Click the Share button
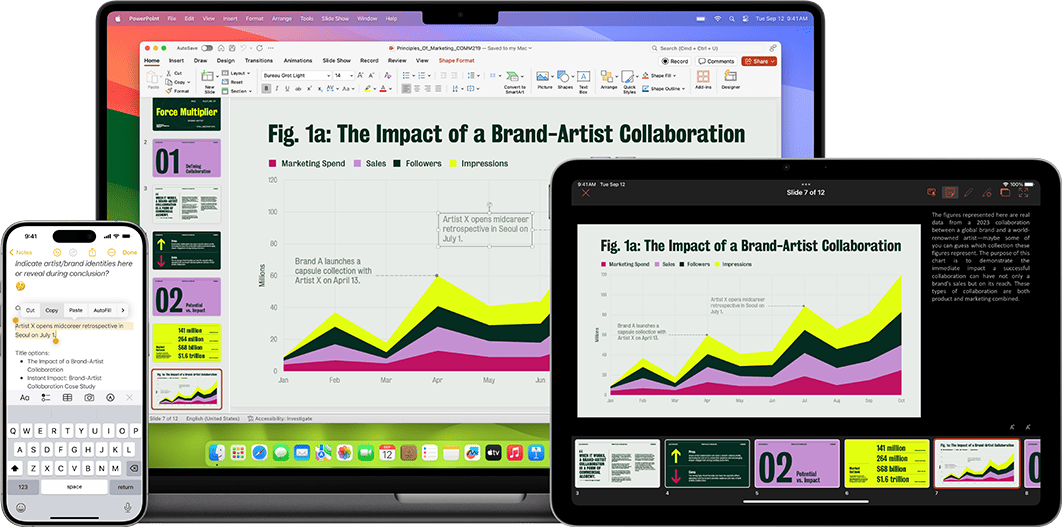This screenshot has height=527, width=1062. point(758,61)
